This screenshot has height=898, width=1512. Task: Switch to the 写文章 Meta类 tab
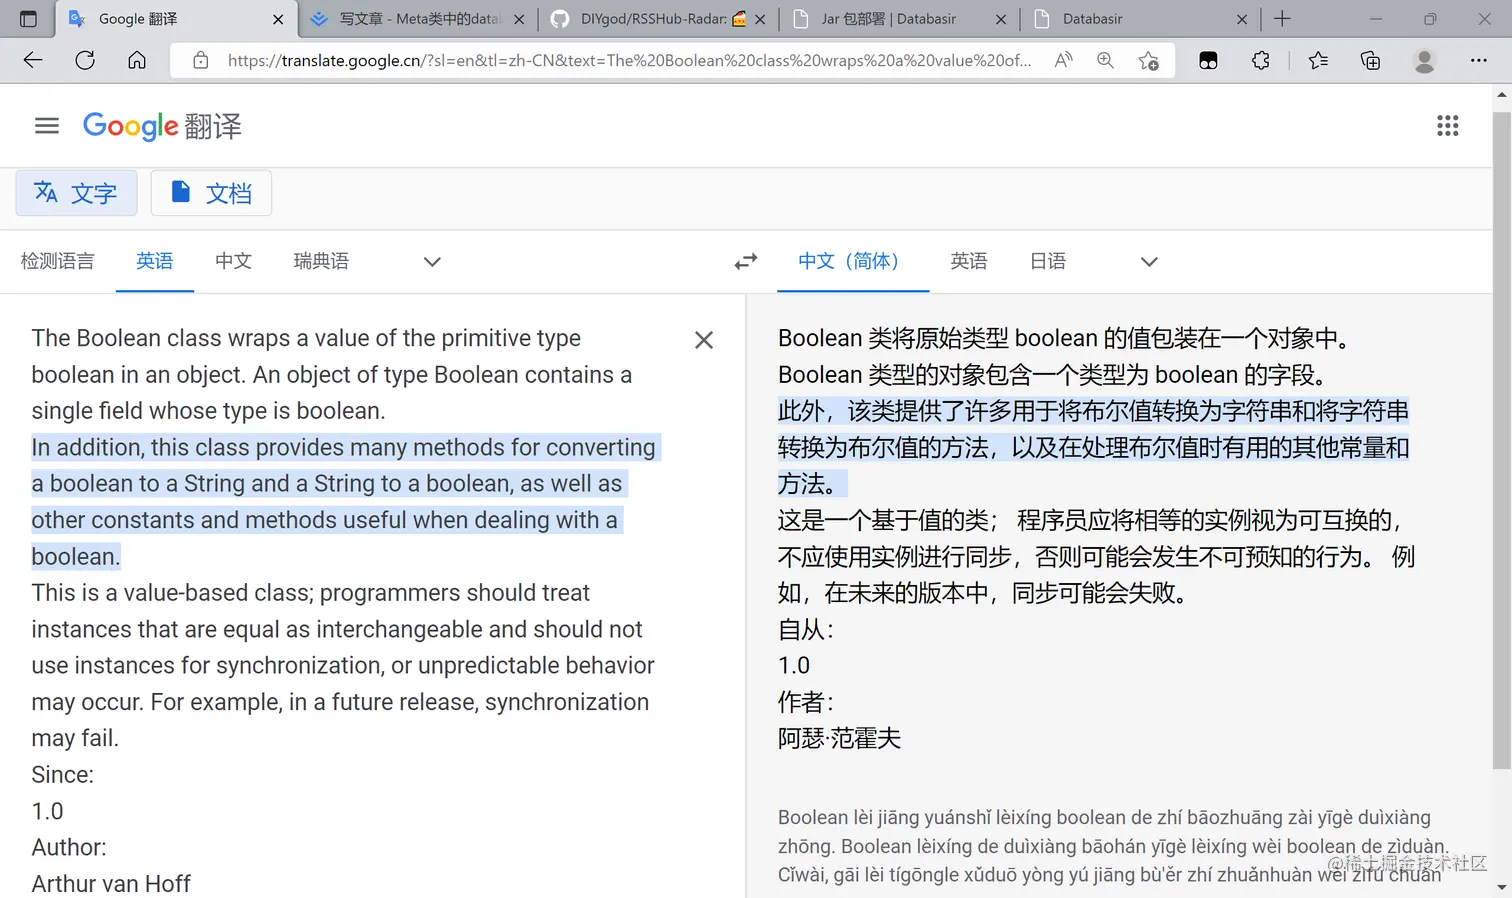[x=417, y=19]
